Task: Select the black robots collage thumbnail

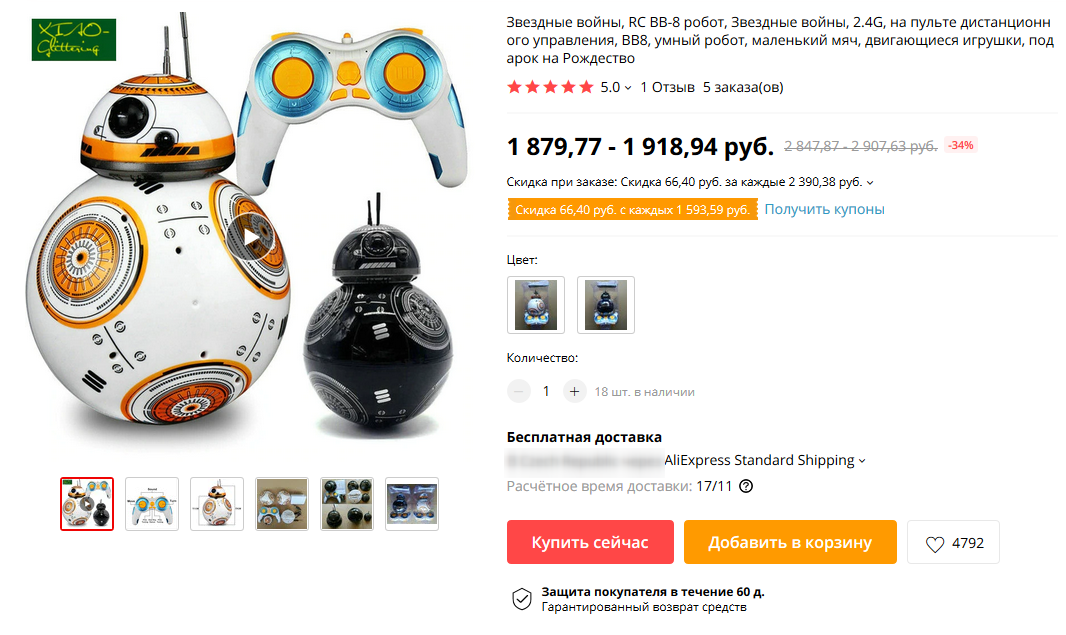Action: (347, 504)
